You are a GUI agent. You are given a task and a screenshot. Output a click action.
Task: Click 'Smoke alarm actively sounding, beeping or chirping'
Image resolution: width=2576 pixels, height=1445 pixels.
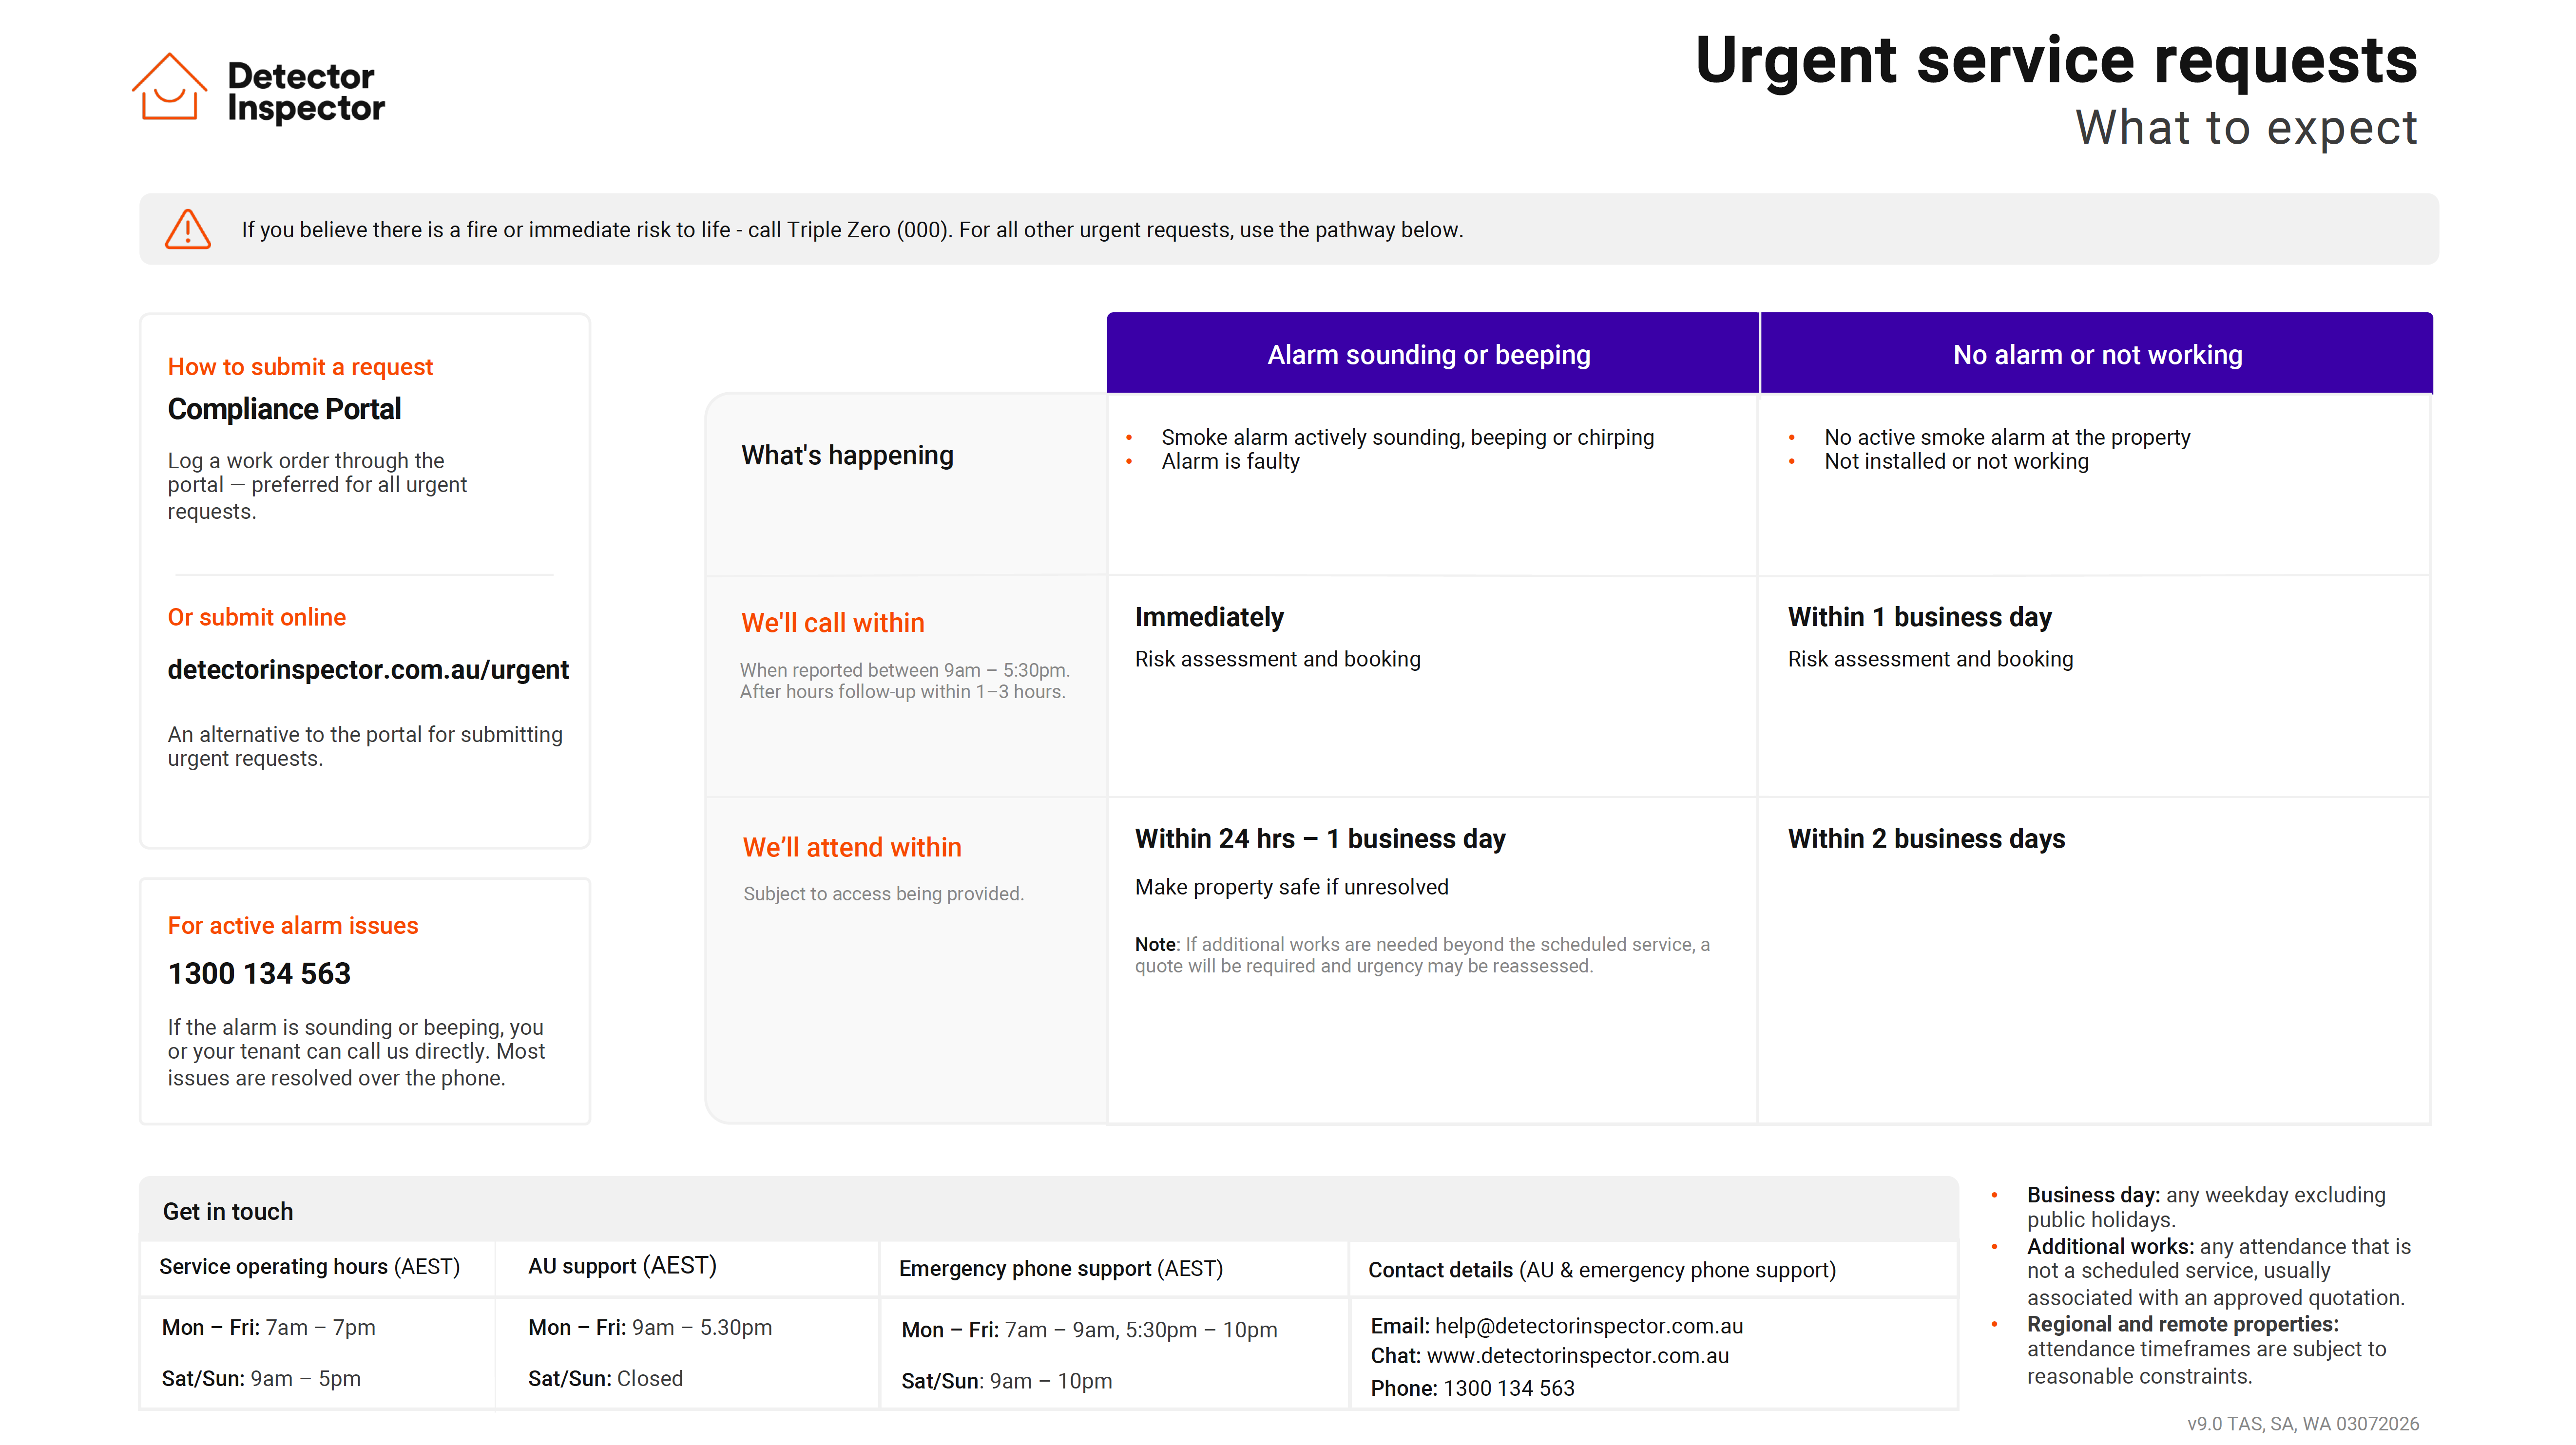pyautogui.click(x=1408, y=437)
